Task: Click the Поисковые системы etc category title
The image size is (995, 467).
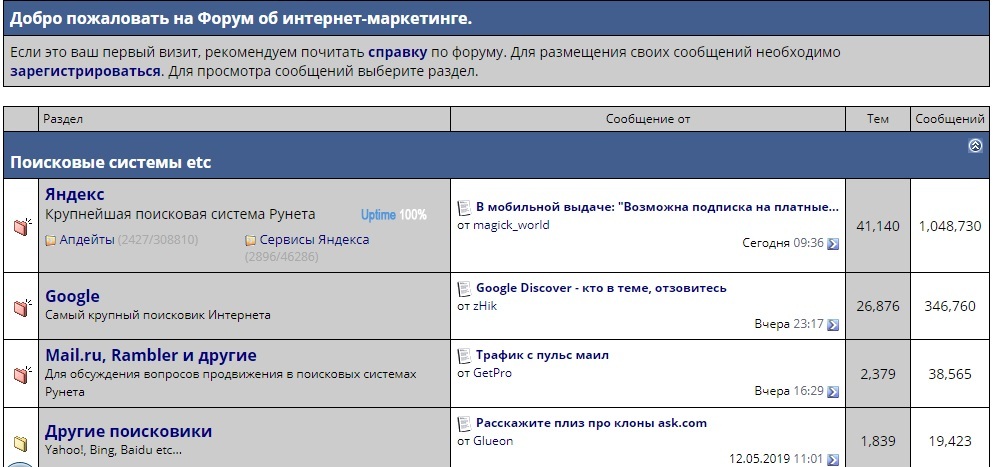Action: tap(110, 162)
